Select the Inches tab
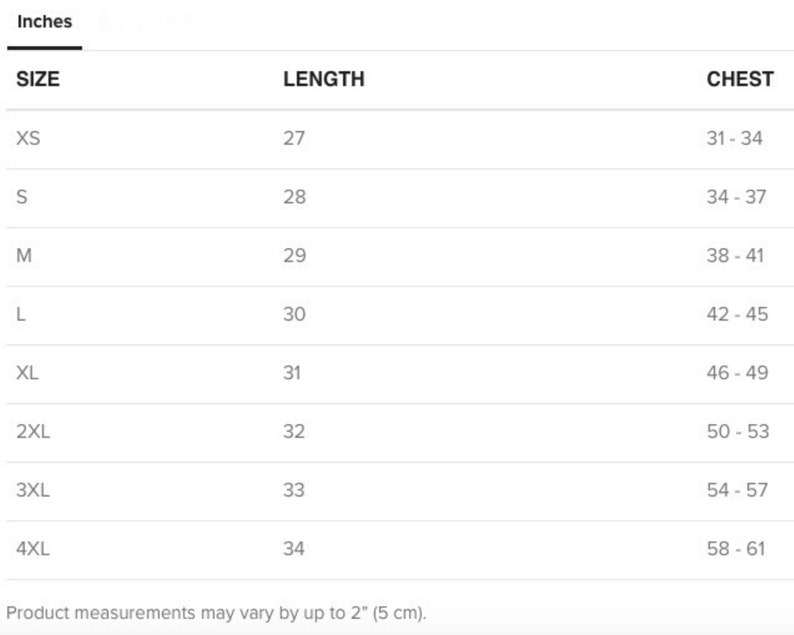794x635 pixels. (x=45, y=22)
